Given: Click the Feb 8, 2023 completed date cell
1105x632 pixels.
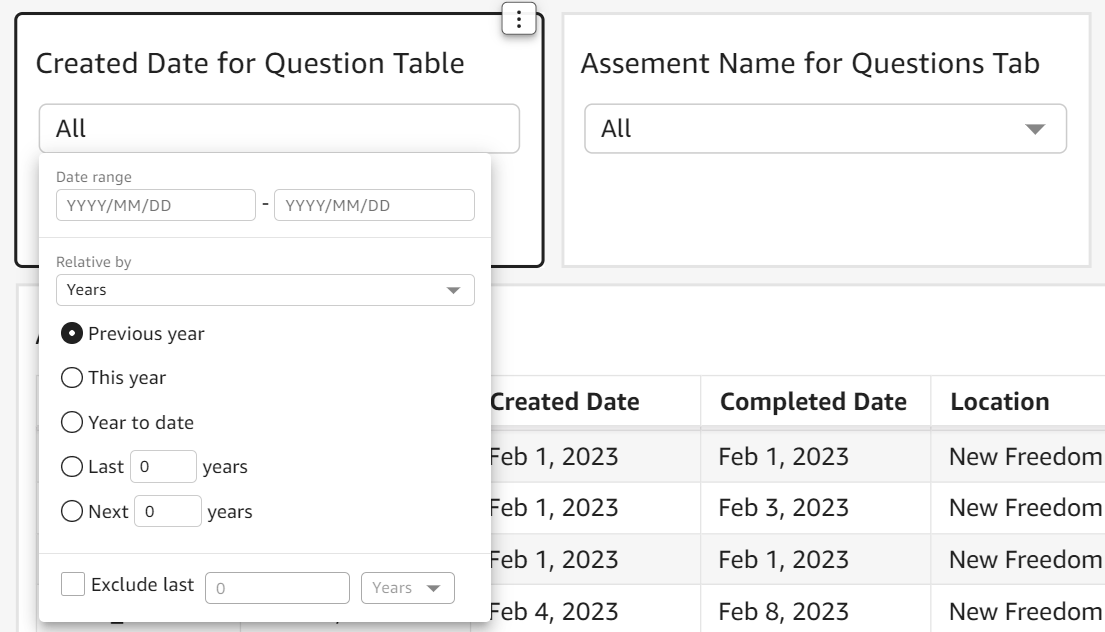Looking at the screenshot, I should 784,609.
